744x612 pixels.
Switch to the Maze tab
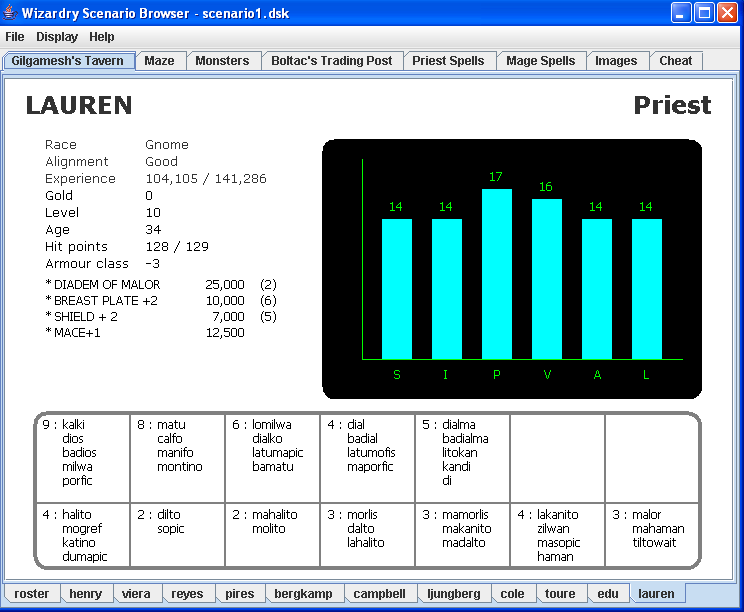coord(159,61)
